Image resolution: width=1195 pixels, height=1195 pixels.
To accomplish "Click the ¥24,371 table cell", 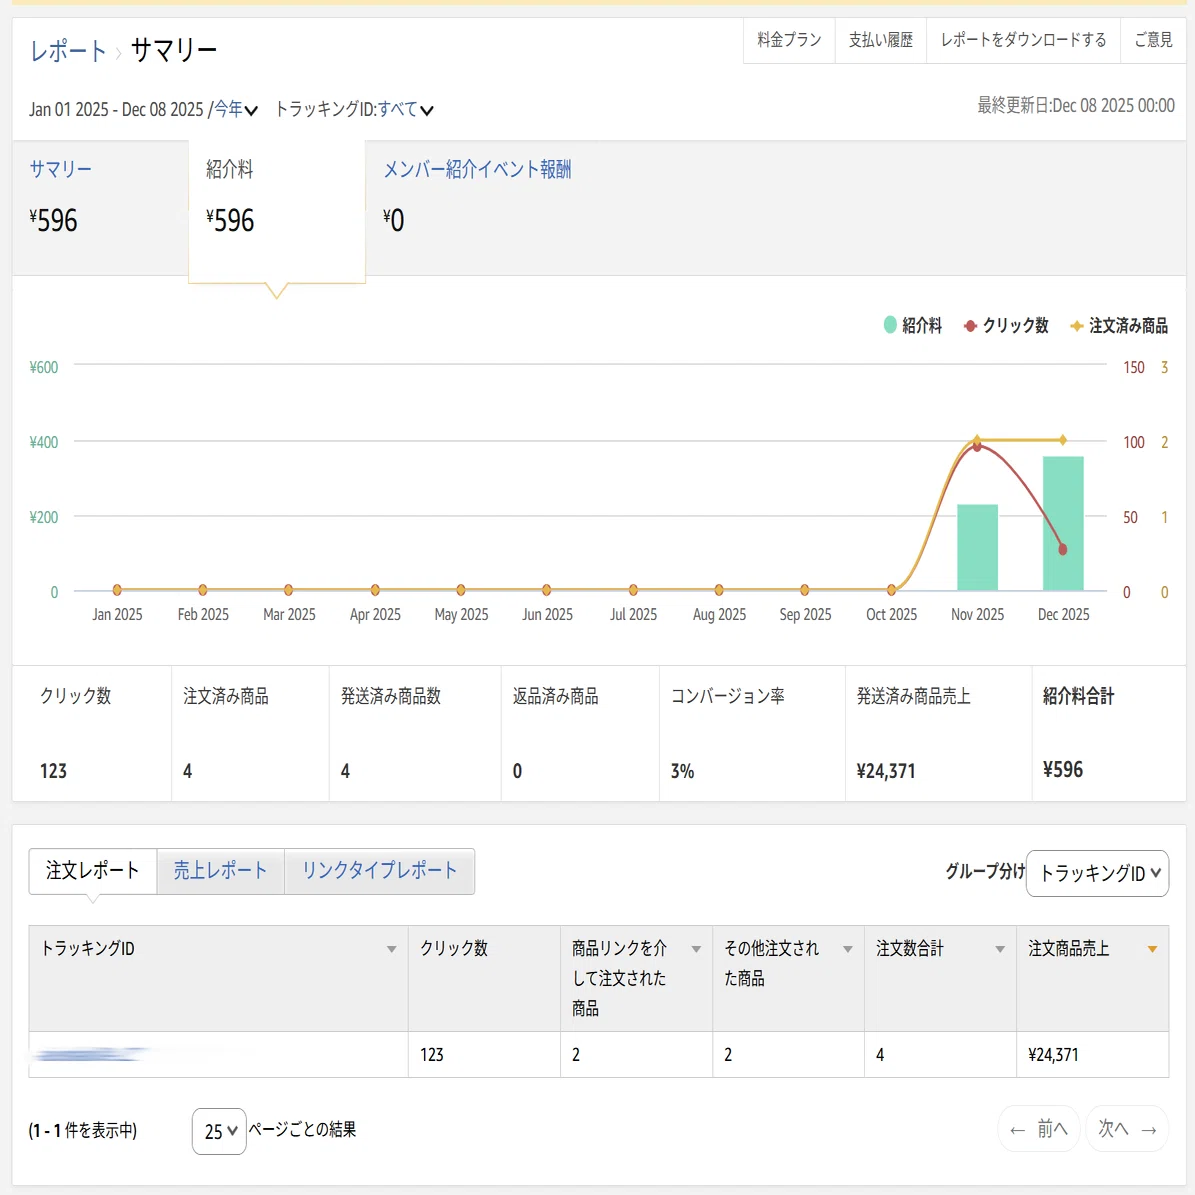I will [1092, 1055].
